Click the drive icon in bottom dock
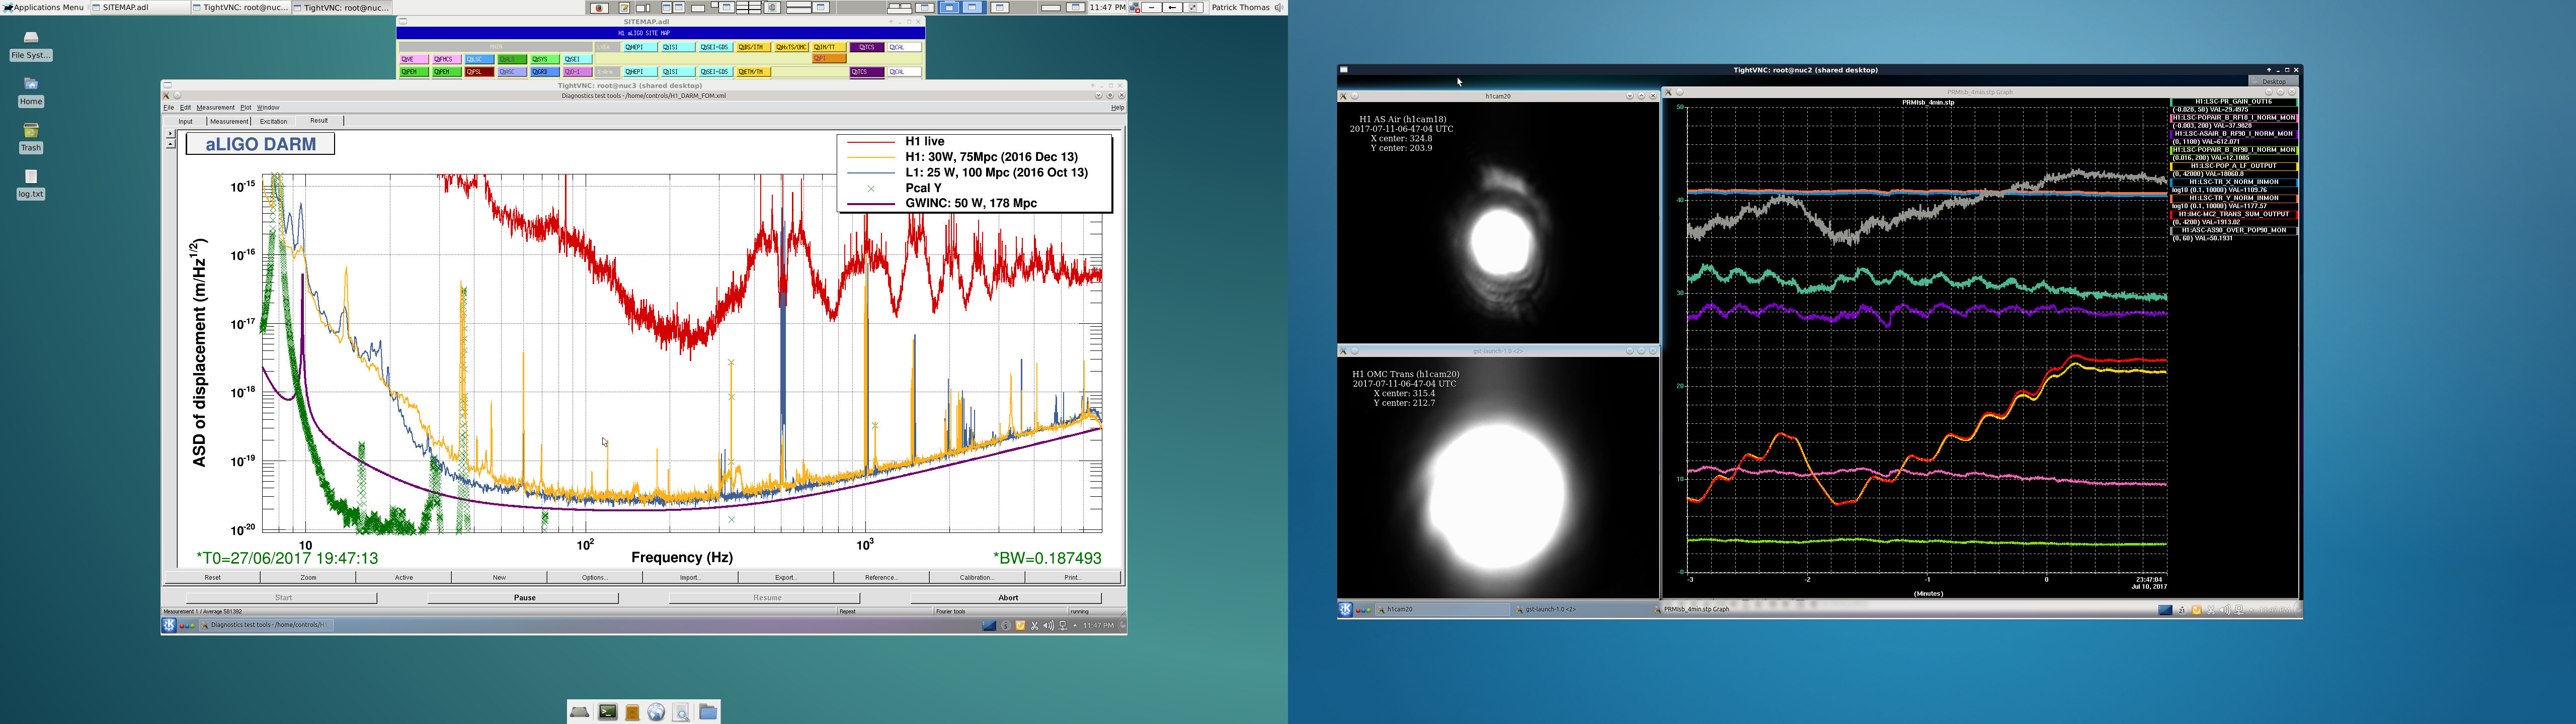 (579, 711)
